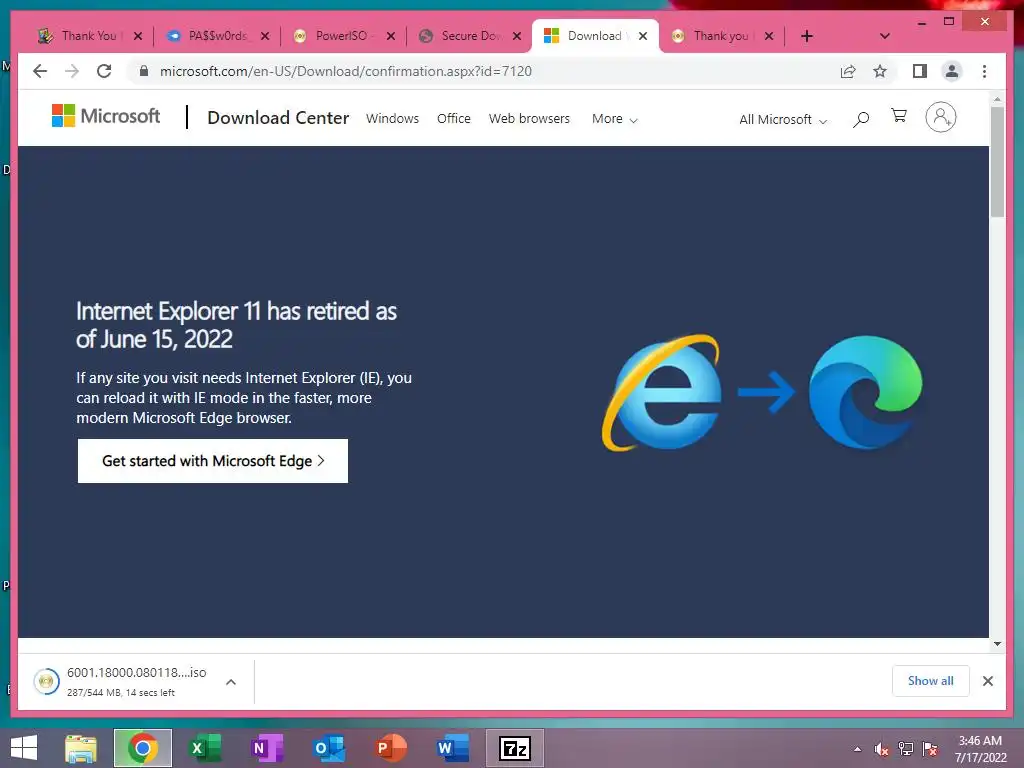Launch OneNote from the taskbar
The image size is (1024, 768).
tap(266, 748)
